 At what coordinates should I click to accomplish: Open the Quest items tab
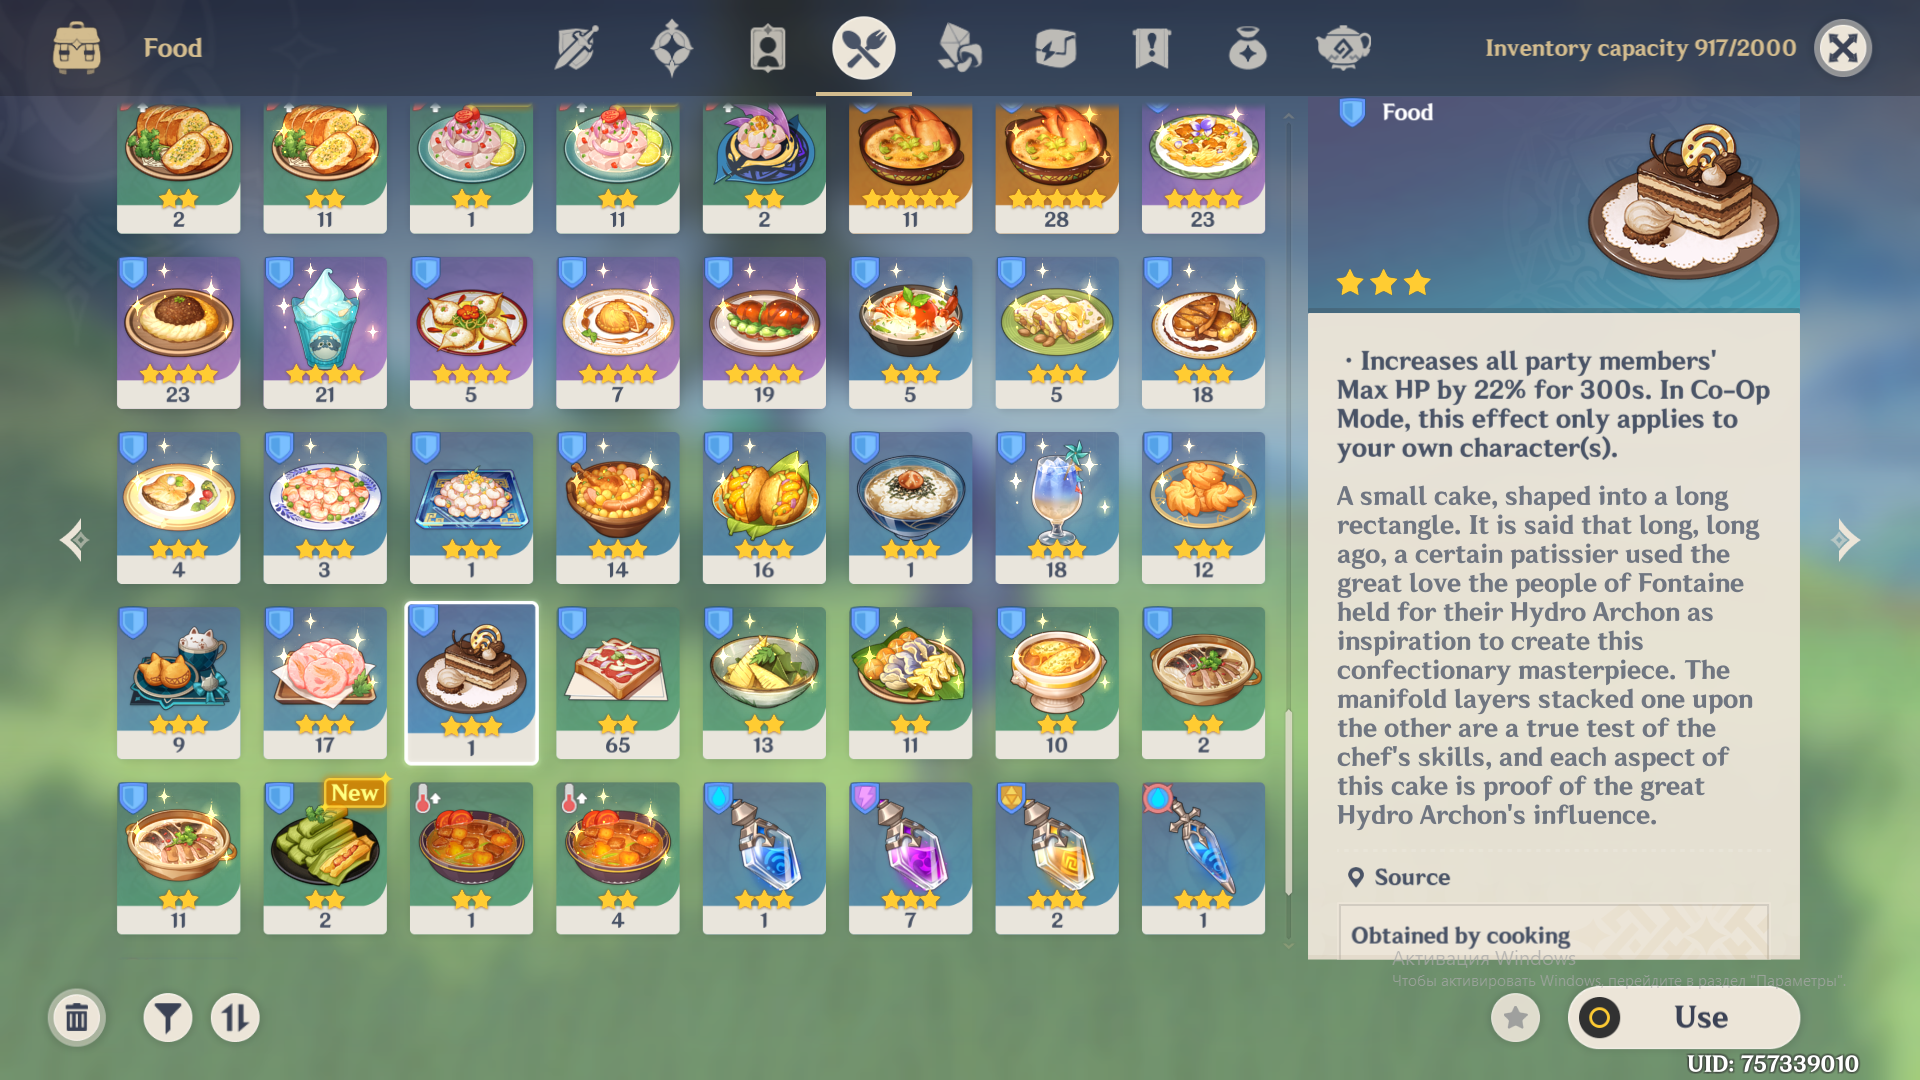(1151, 48)
